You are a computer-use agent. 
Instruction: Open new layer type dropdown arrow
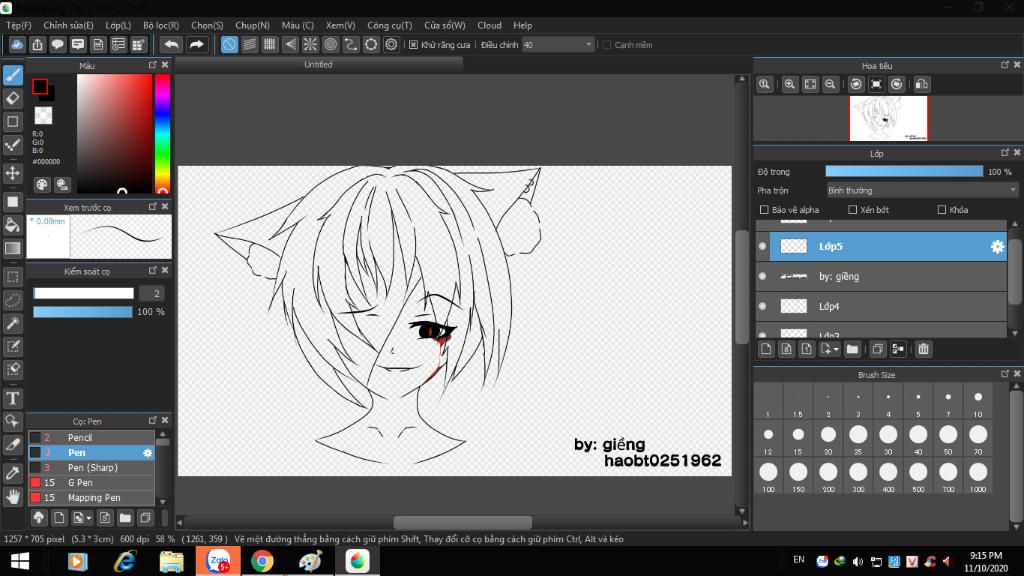coord(836,350)
